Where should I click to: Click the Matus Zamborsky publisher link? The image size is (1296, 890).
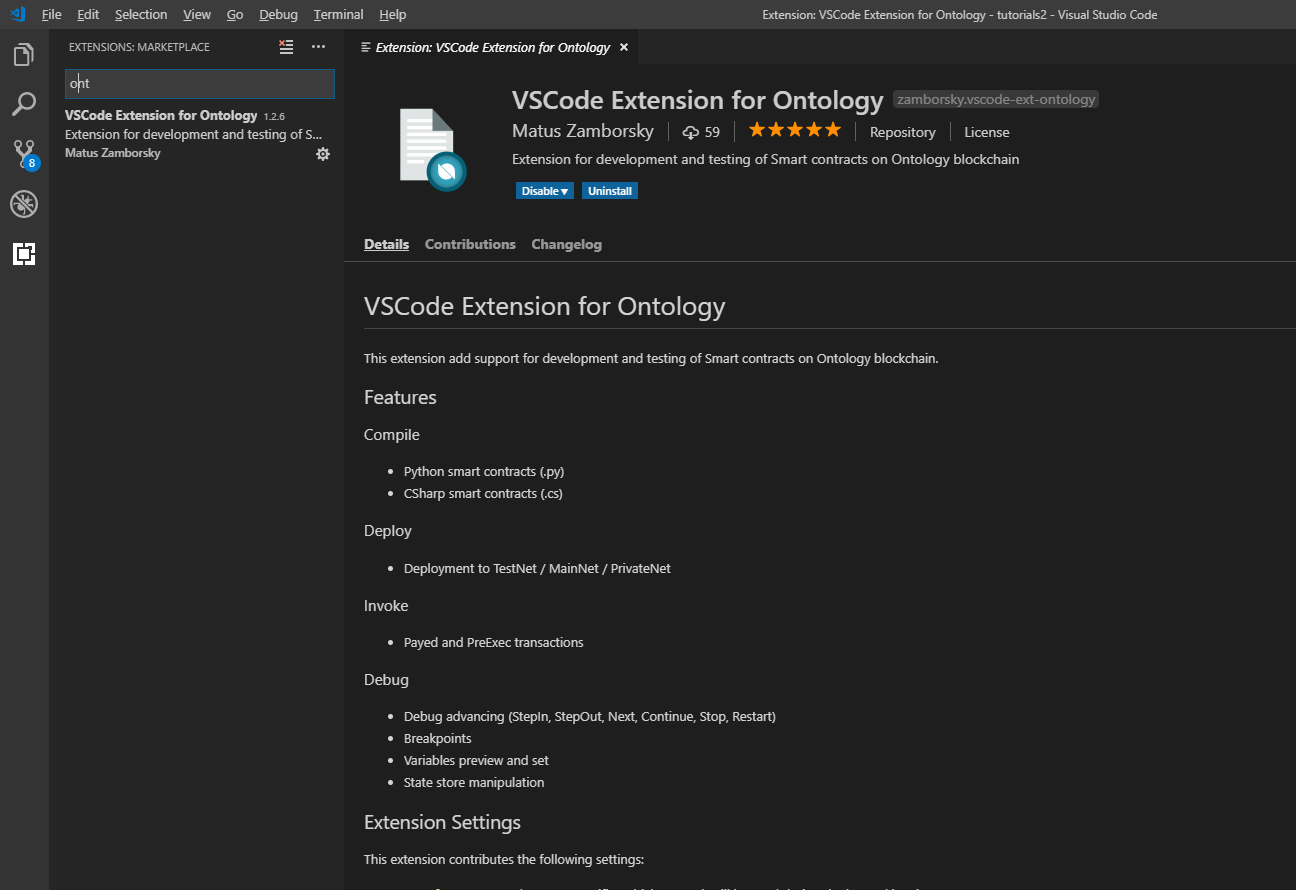[583, 131]
